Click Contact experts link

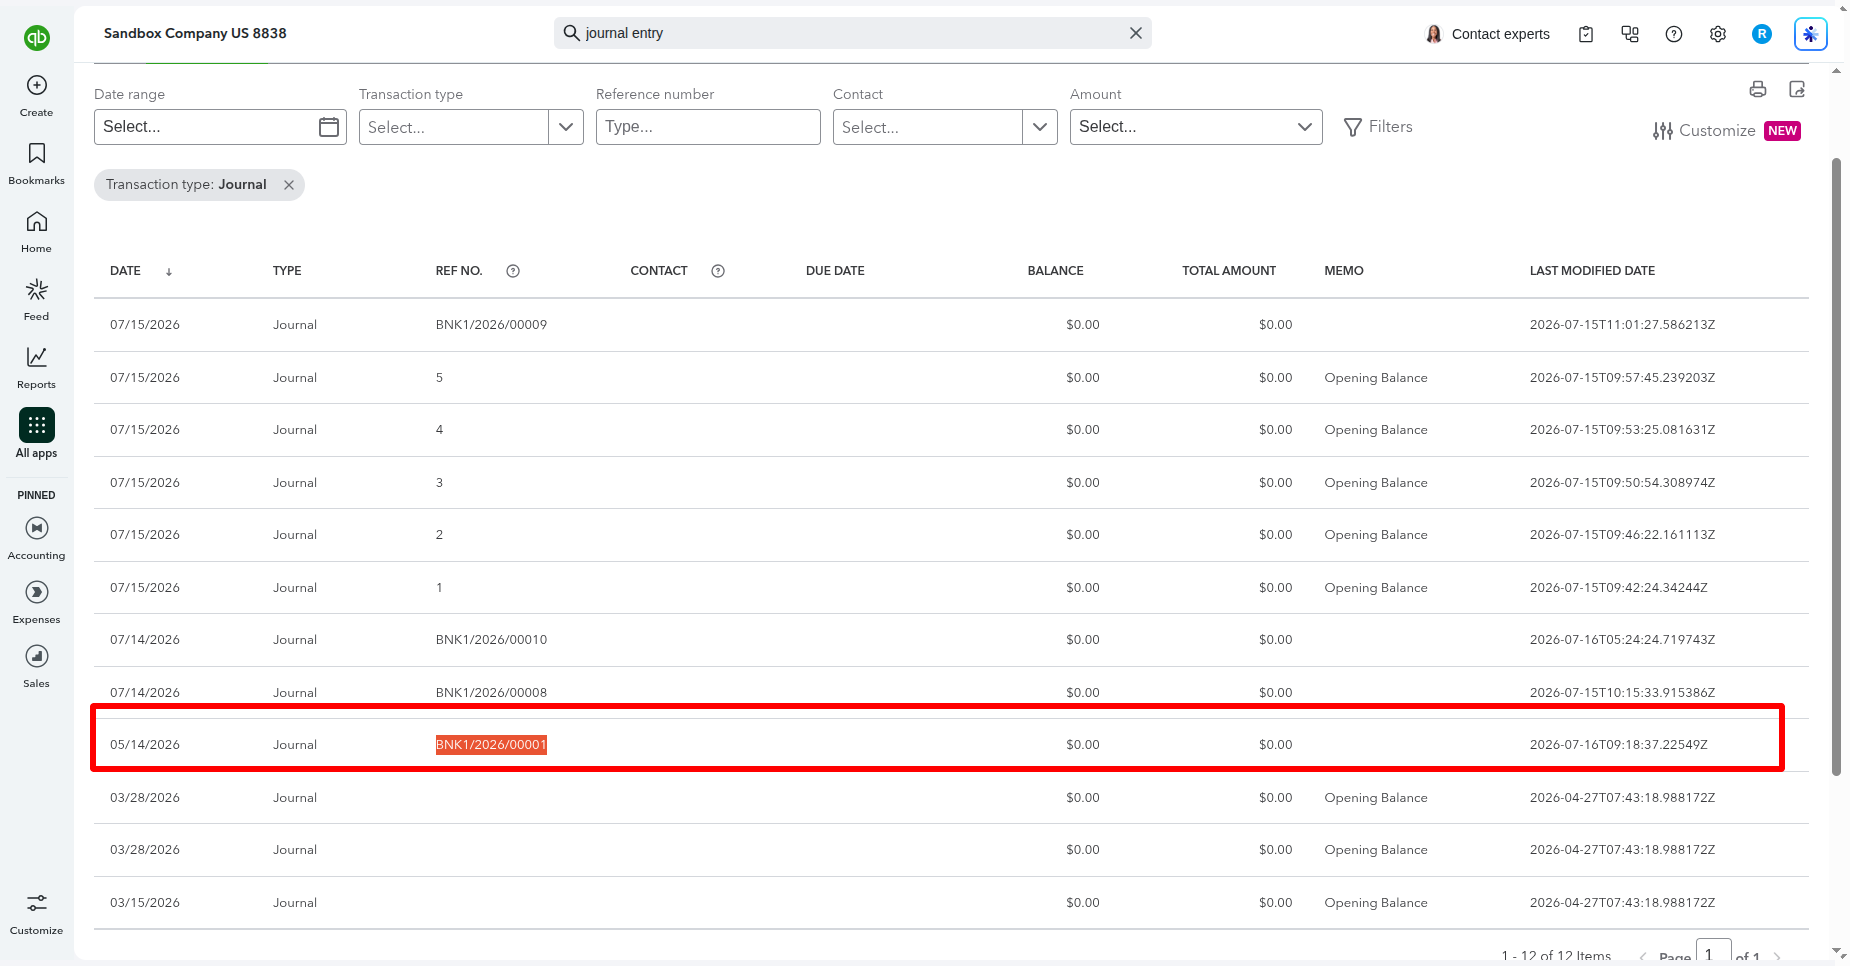pyautogui.click(x=1488, y=34)
